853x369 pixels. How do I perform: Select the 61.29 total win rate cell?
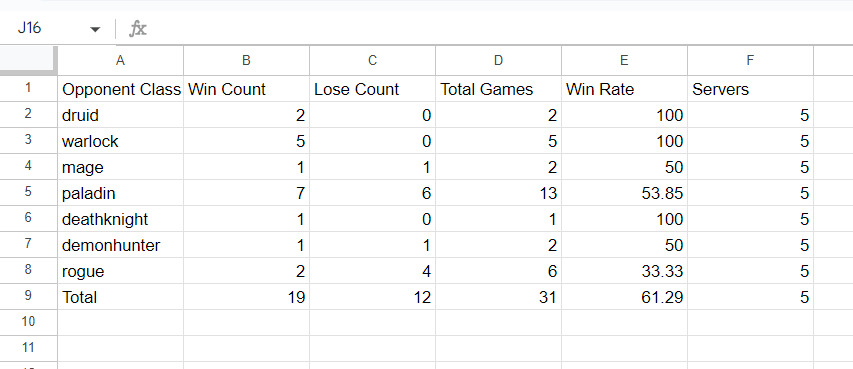coord(624,297)
